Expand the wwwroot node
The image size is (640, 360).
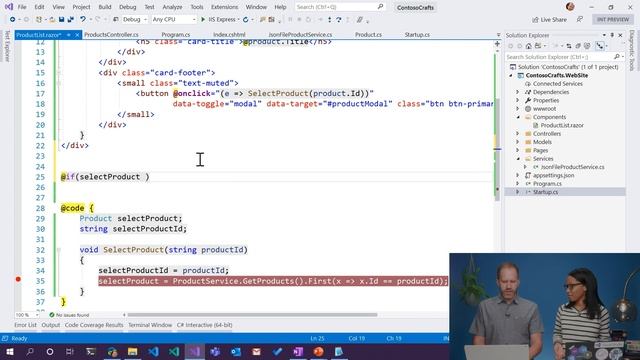518,109
